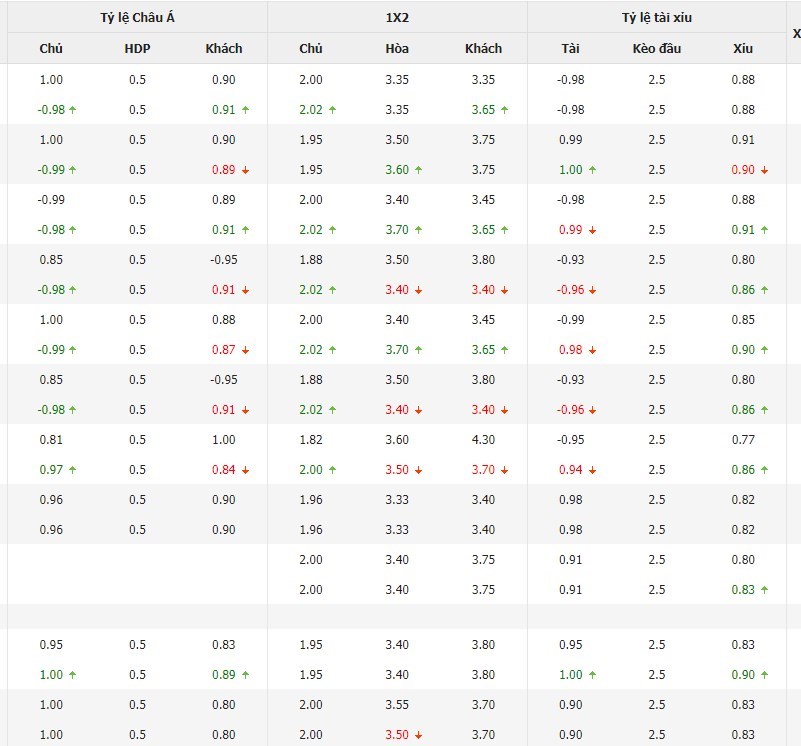Click the red down arrow beside 3.70
This screenshot has width=801, height=746.
(505, 470)
